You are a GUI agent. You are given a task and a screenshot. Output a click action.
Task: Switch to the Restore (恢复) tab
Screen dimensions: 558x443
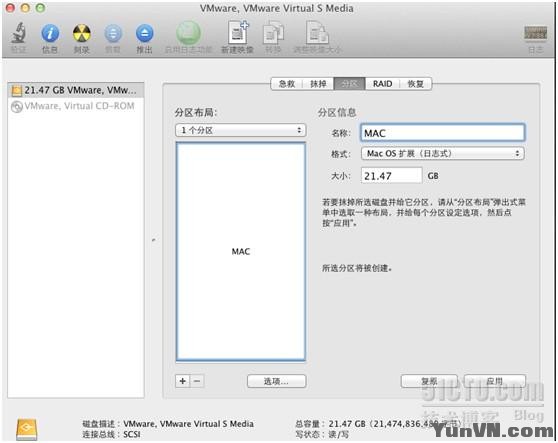(x=415, y=84)
